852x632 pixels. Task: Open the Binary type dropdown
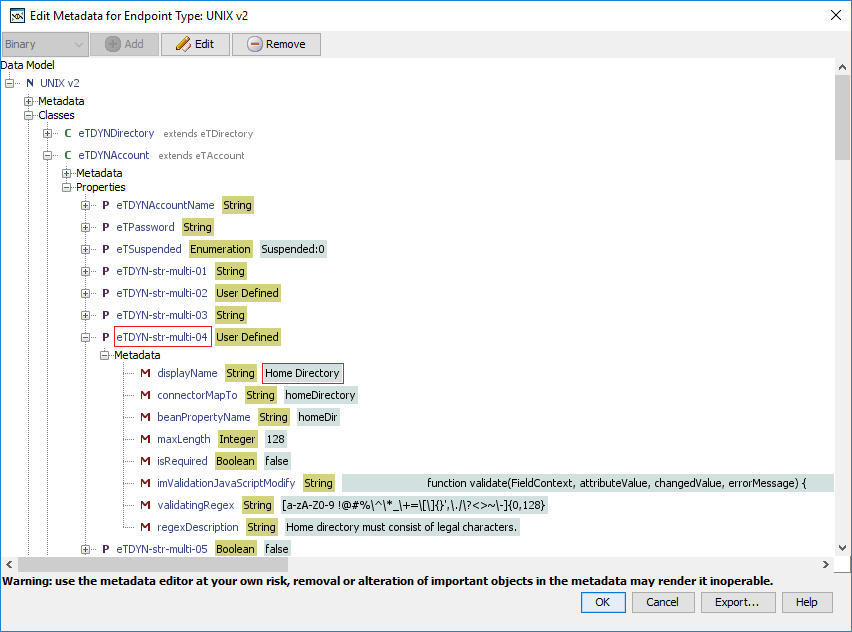(45, 44)
